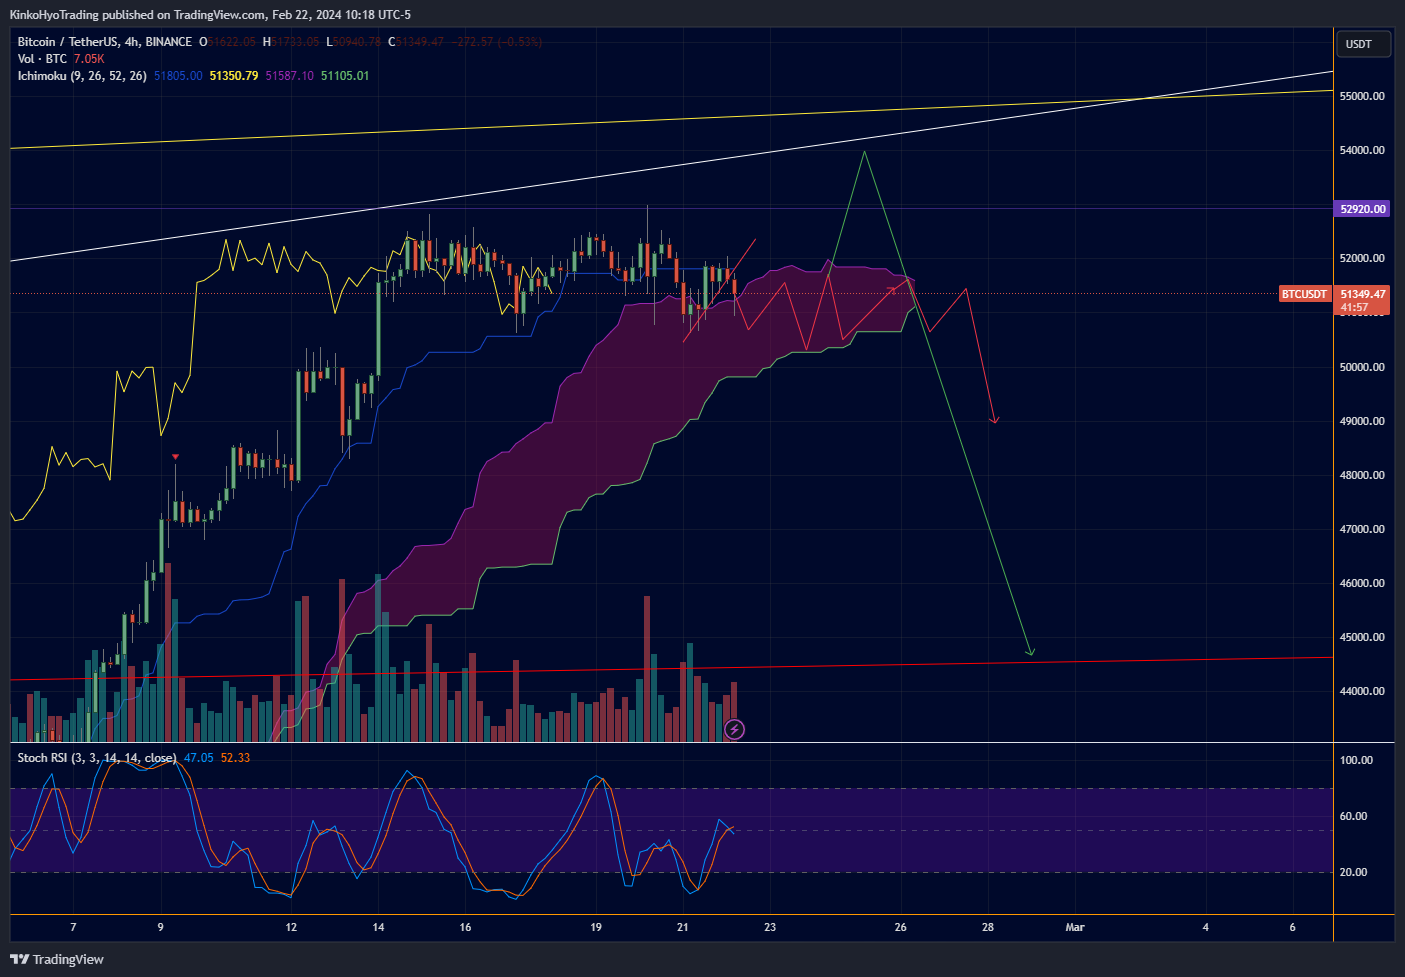Select the green projection peak near 54000
Screen dimensions: 1405x977
[x=864, y=152]
